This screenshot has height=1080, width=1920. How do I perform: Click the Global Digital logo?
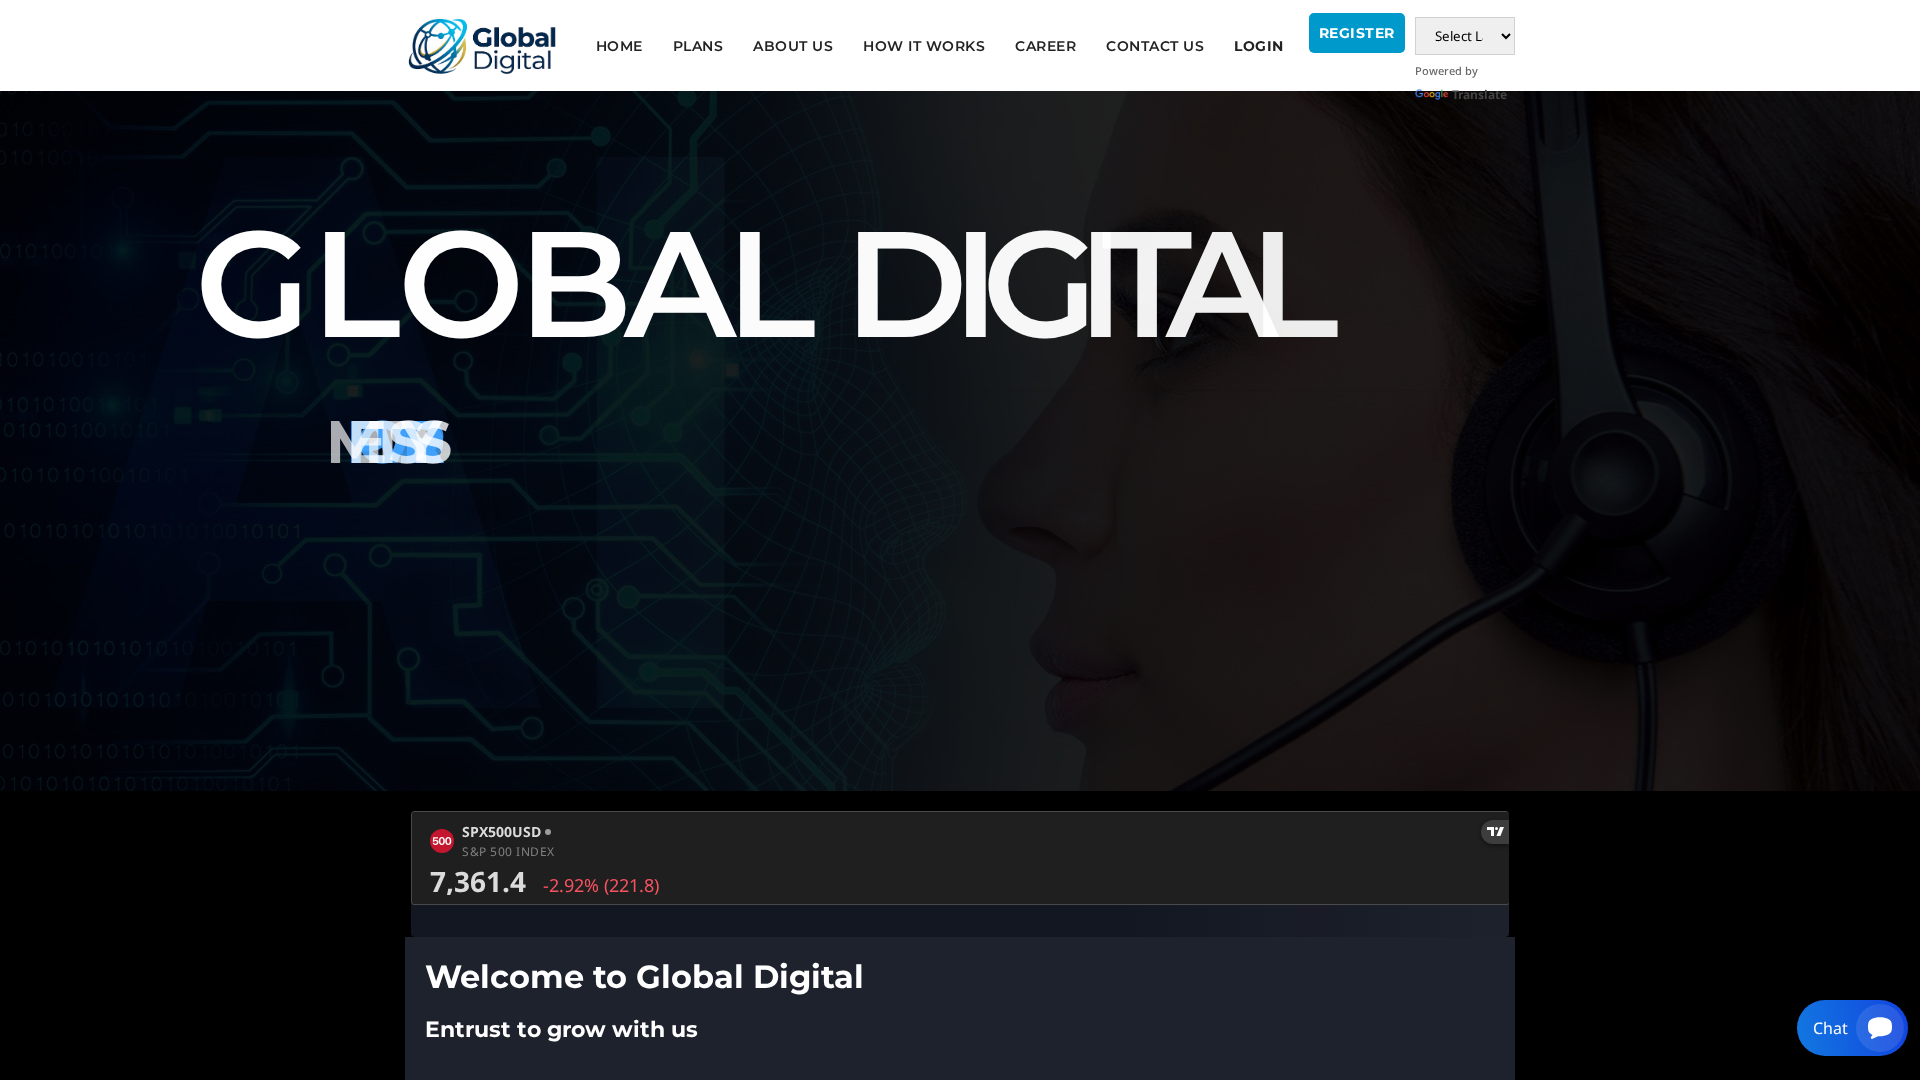pyautogui.click(x=482, y=46)
